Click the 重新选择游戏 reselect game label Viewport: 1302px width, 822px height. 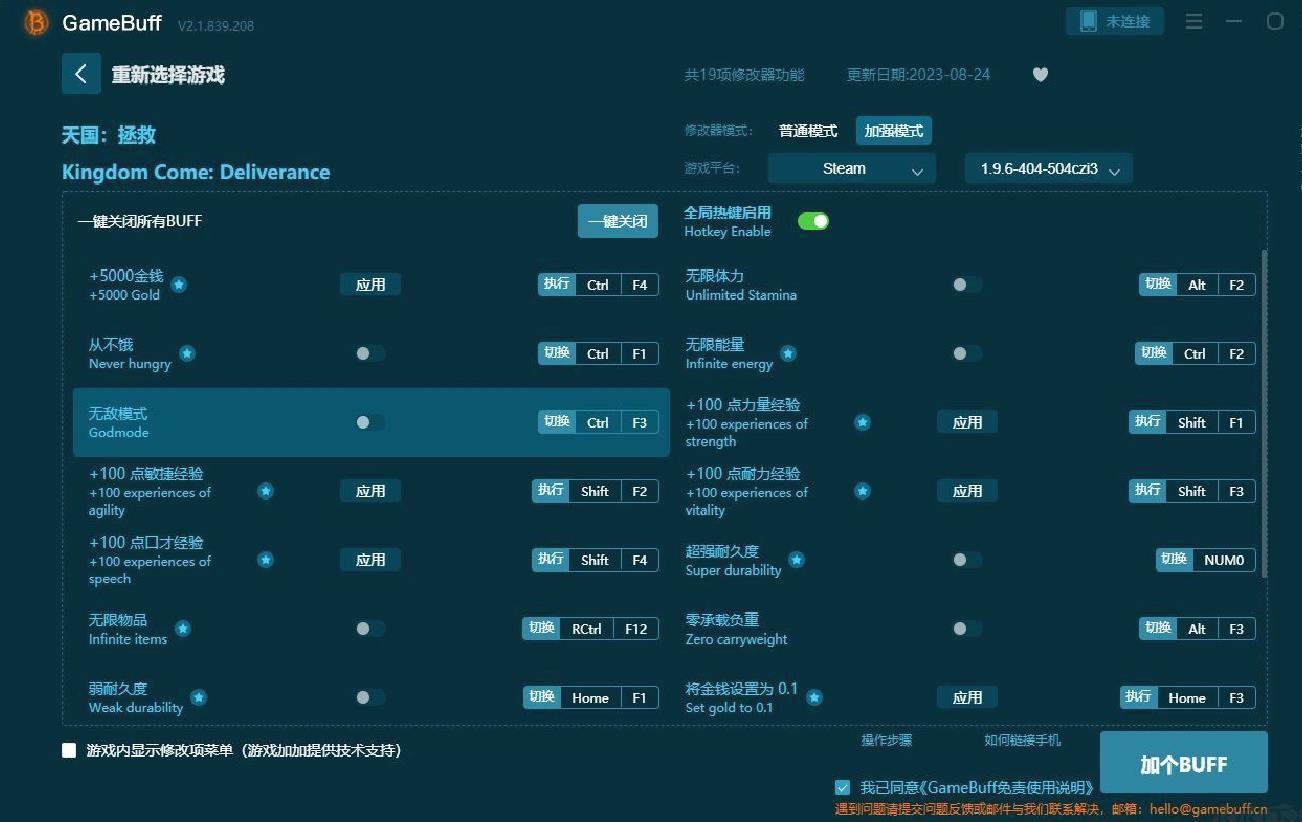[168, 74]
